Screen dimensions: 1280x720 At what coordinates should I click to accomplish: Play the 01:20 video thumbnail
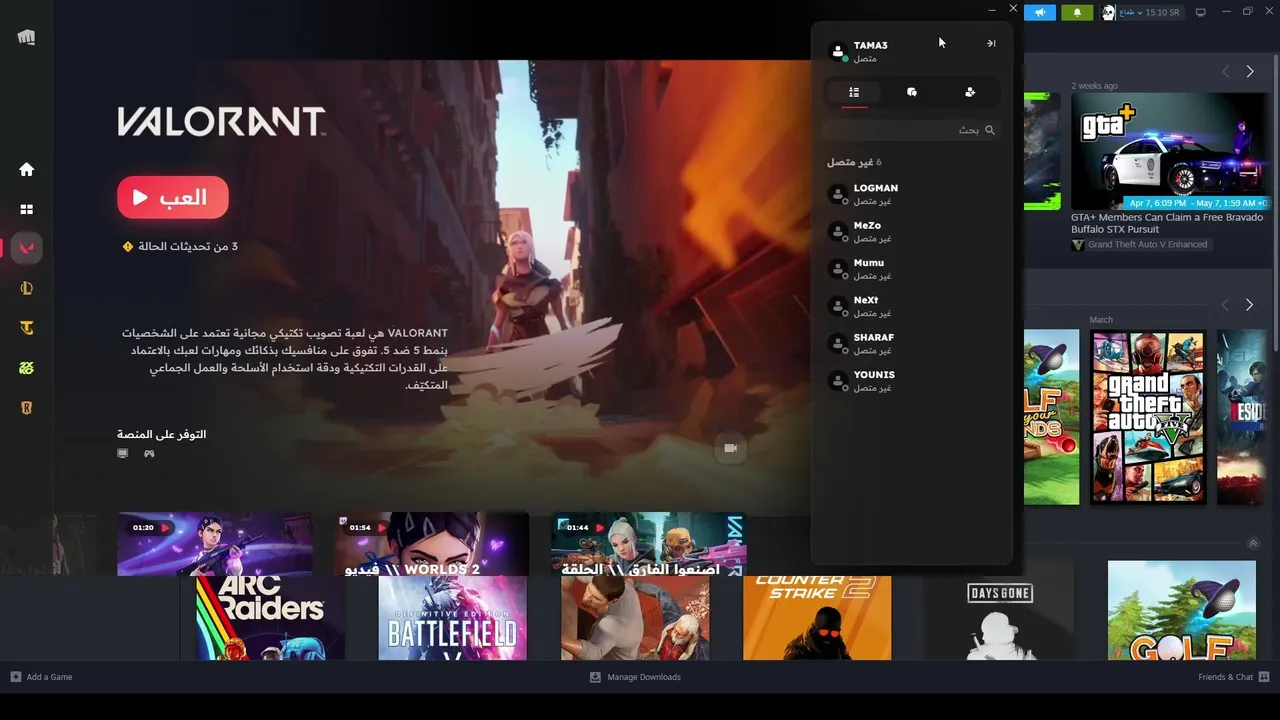pos(215,544)
